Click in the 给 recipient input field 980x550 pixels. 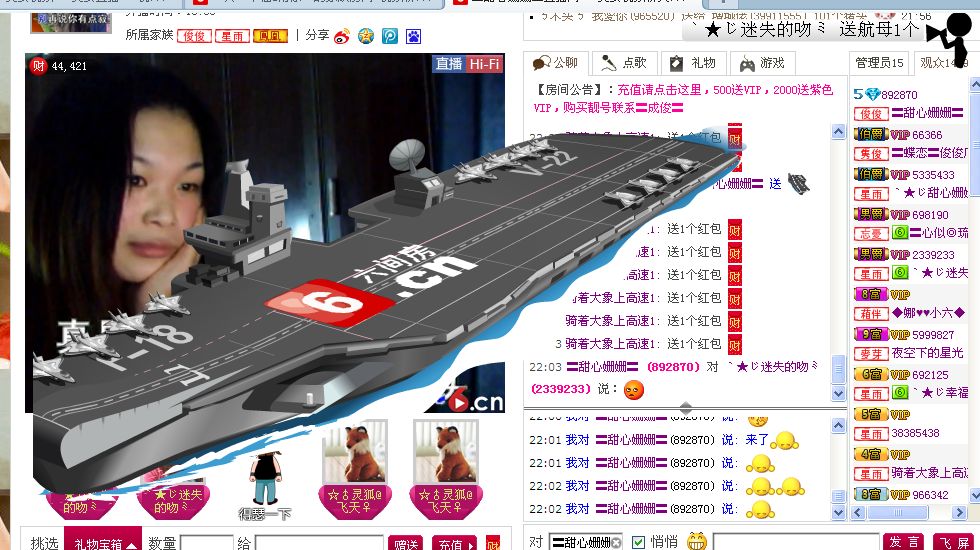pos(319,542)
